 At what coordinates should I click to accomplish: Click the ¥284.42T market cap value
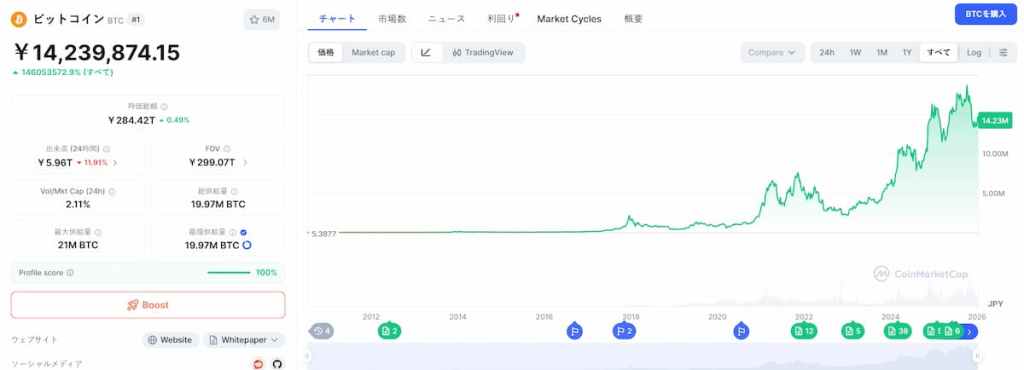coord(132,120)
